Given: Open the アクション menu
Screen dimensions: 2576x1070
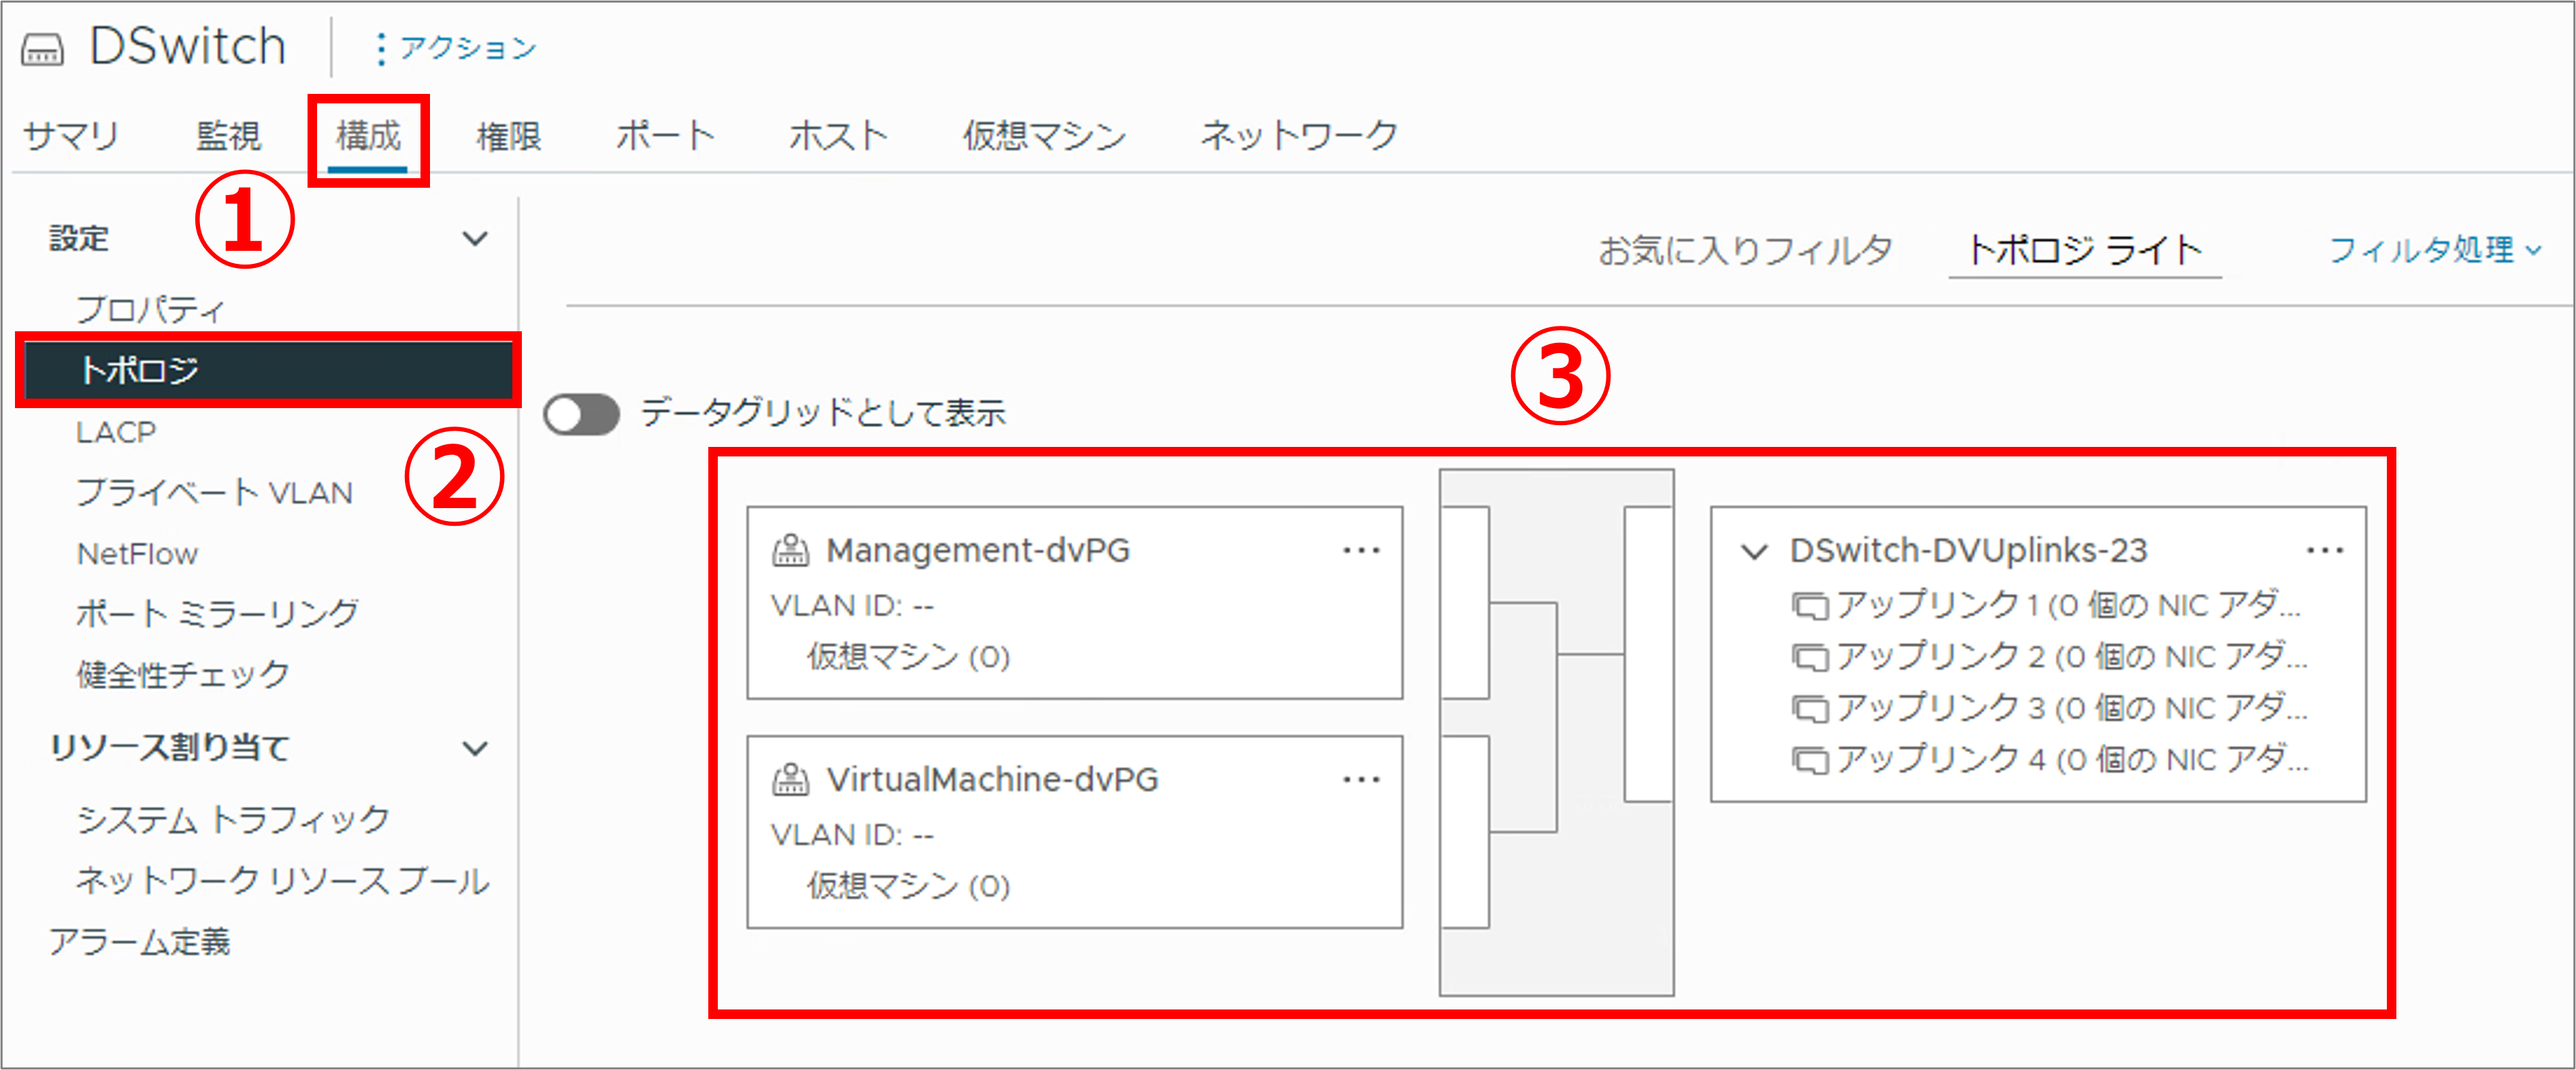Looking at the screenshot, I should [456, 47].
